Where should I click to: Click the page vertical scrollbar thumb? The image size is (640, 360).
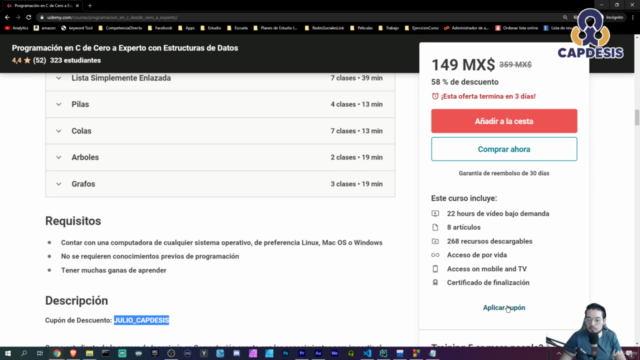pyautogui.click(x=637, y=118)
